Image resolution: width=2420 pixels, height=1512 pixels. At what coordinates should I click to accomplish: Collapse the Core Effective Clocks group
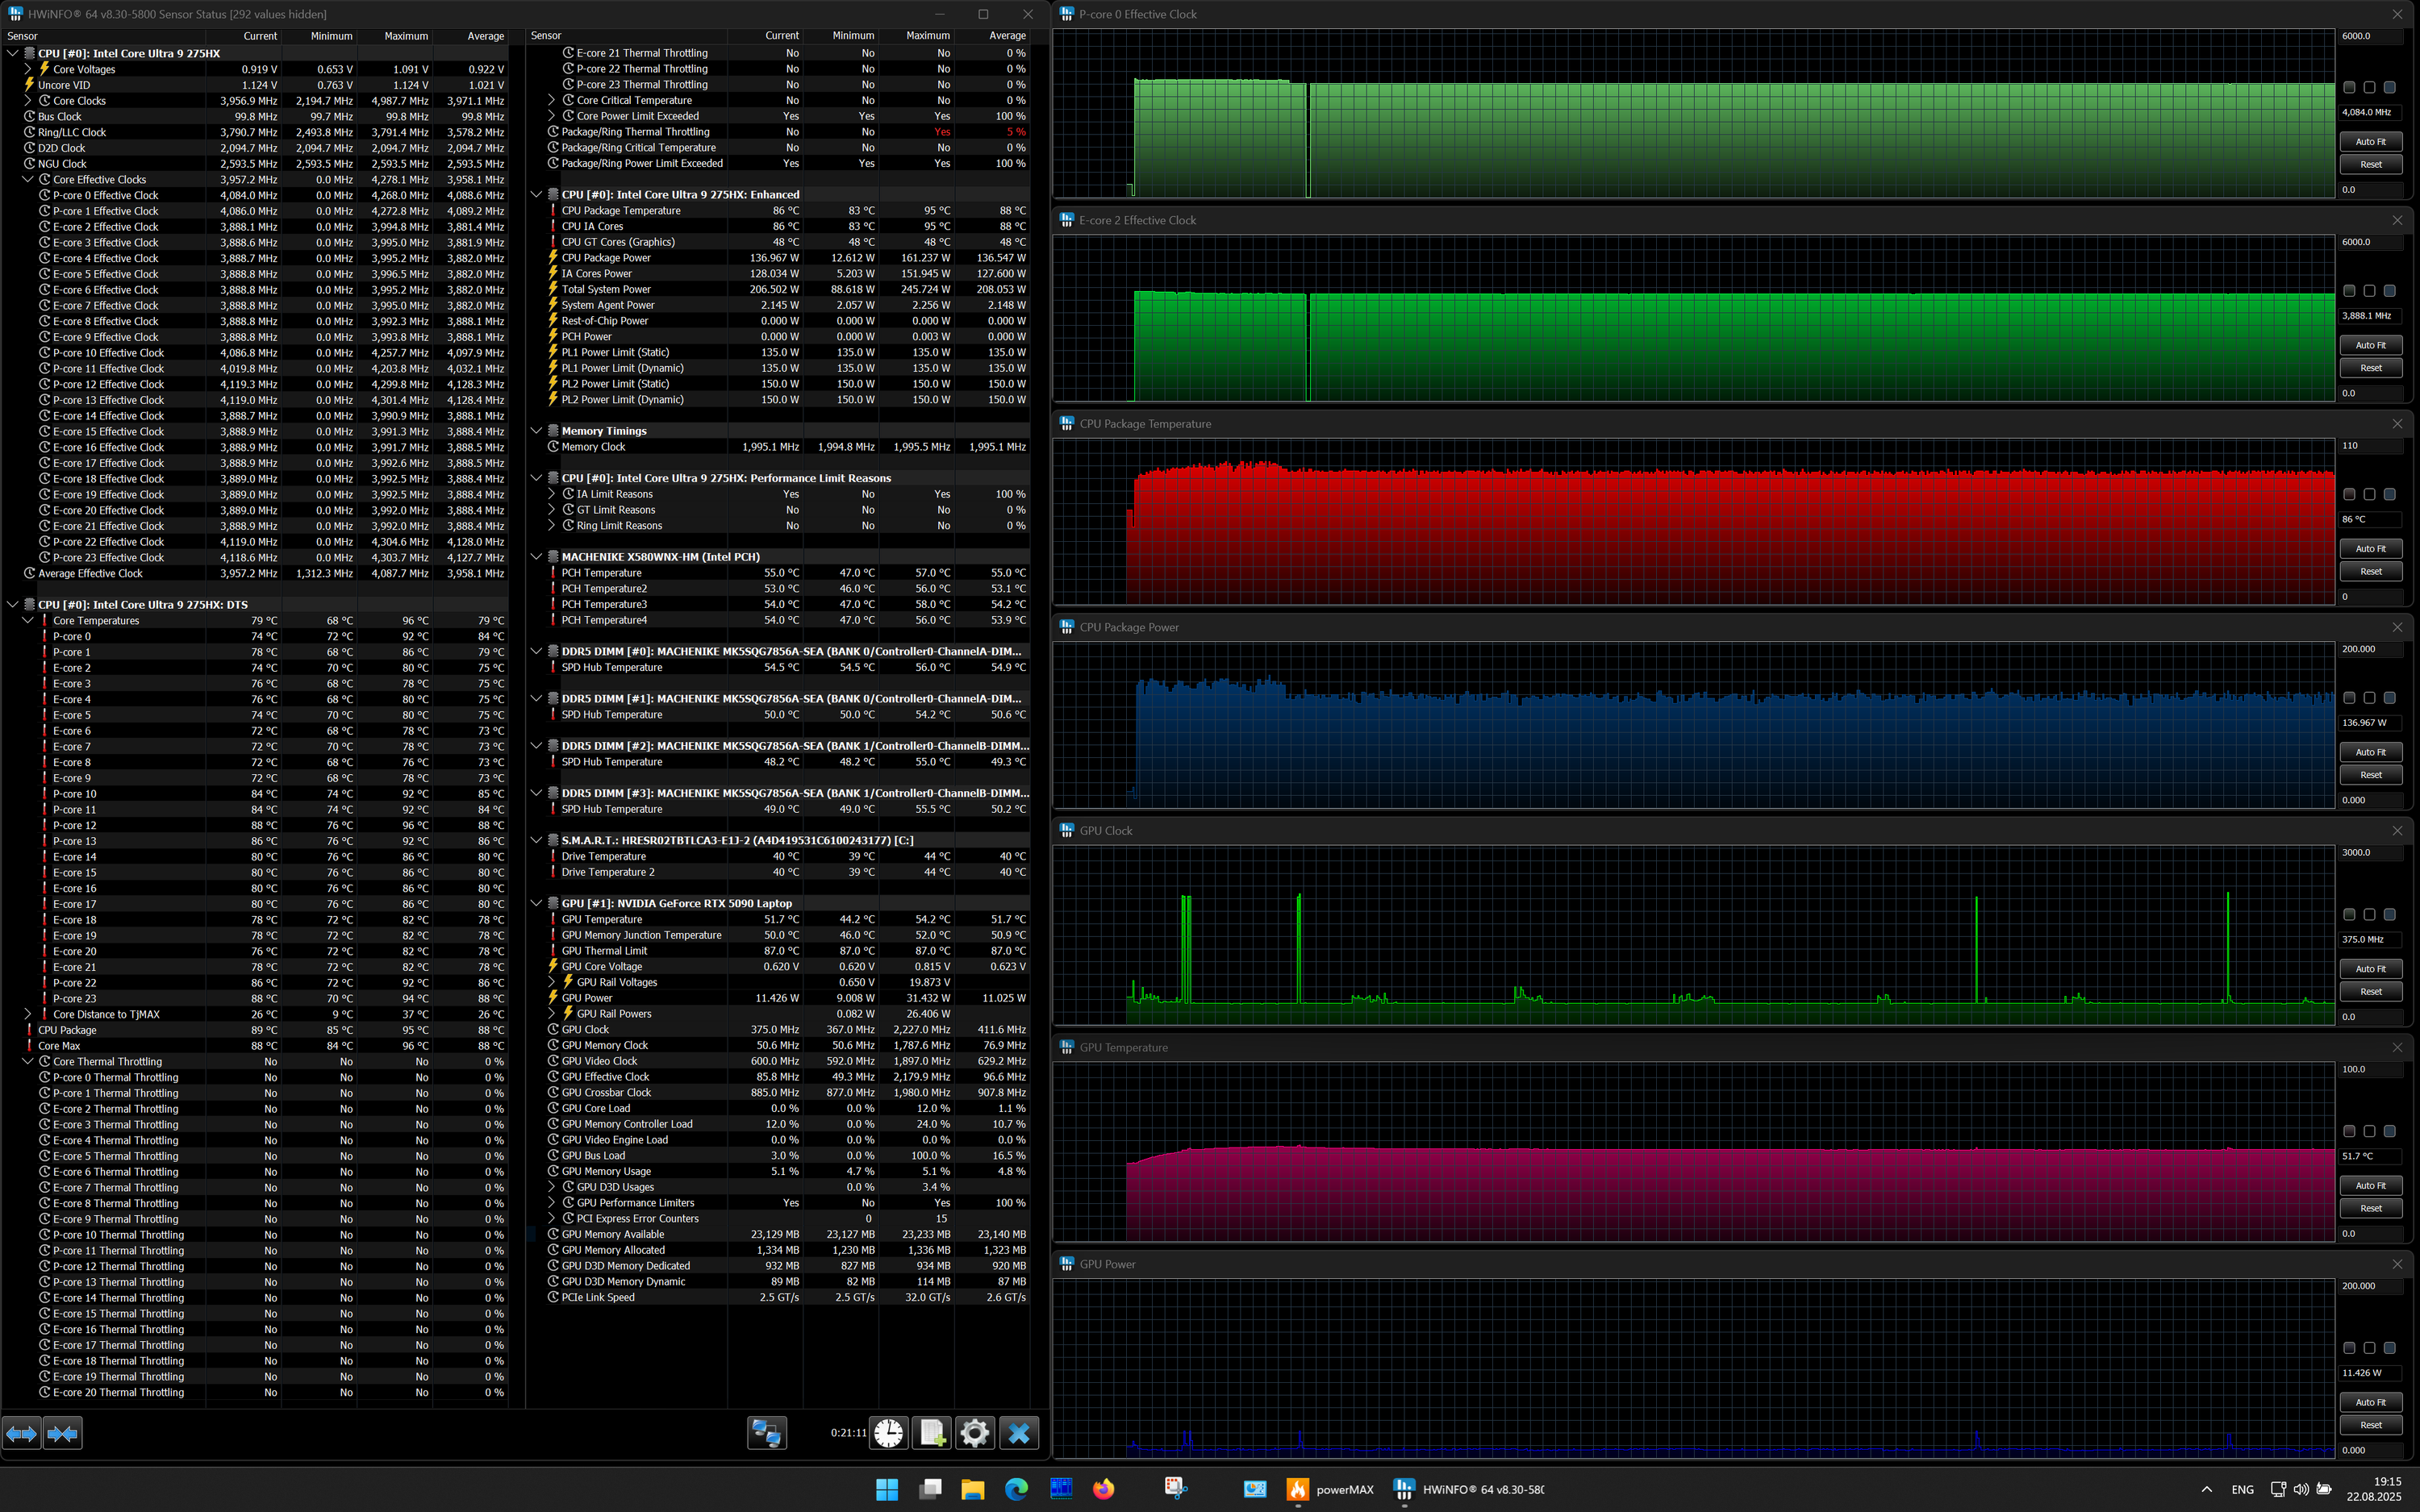(28, 180)
